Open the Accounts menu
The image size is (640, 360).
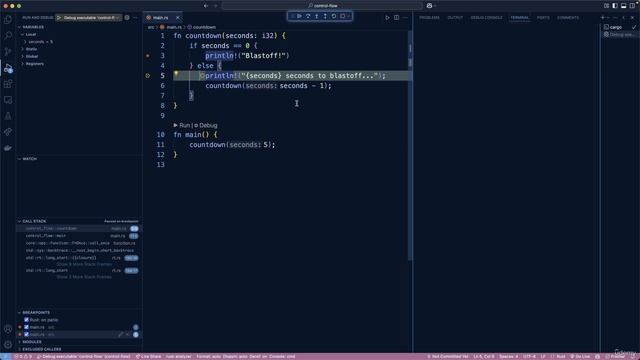[x=8, y=329]
